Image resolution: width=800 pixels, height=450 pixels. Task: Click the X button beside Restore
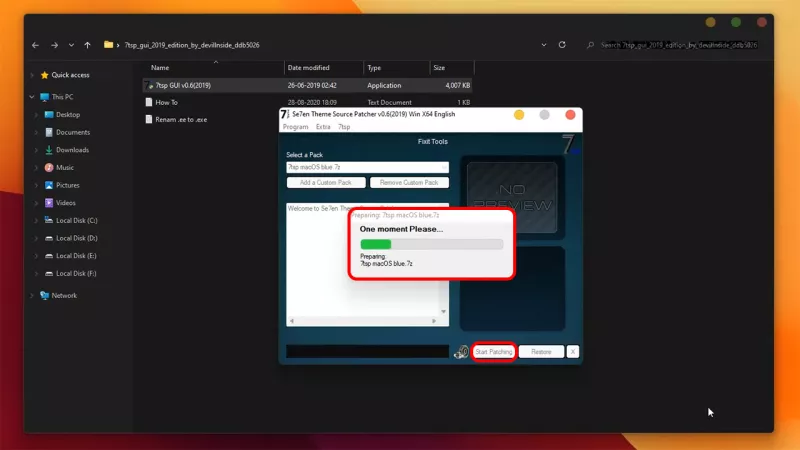pyautogui.click(x=572, y=352)
